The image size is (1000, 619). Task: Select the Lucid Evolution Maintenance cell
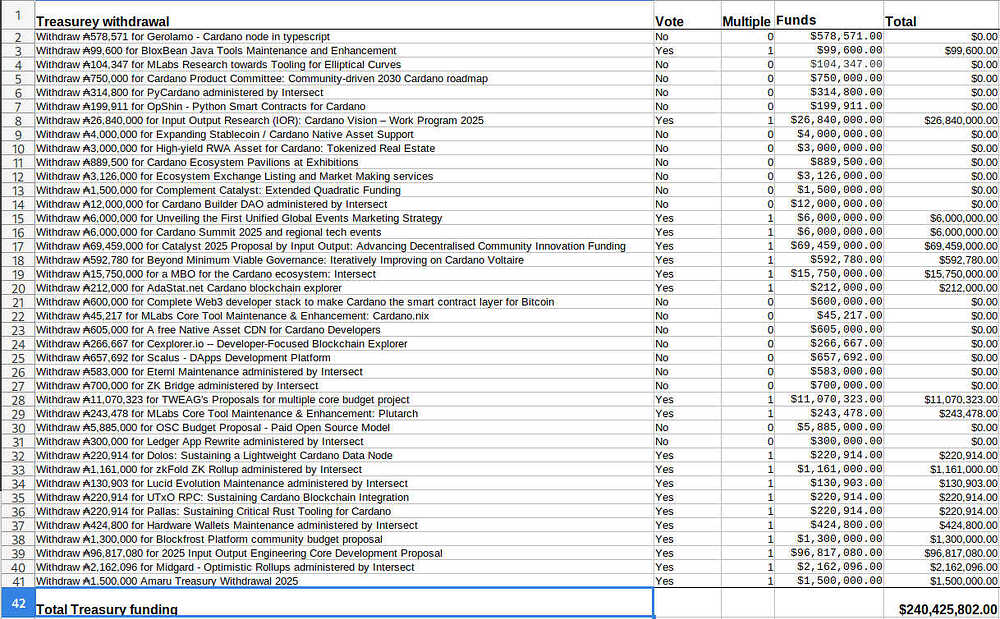(x=344, y=483)
